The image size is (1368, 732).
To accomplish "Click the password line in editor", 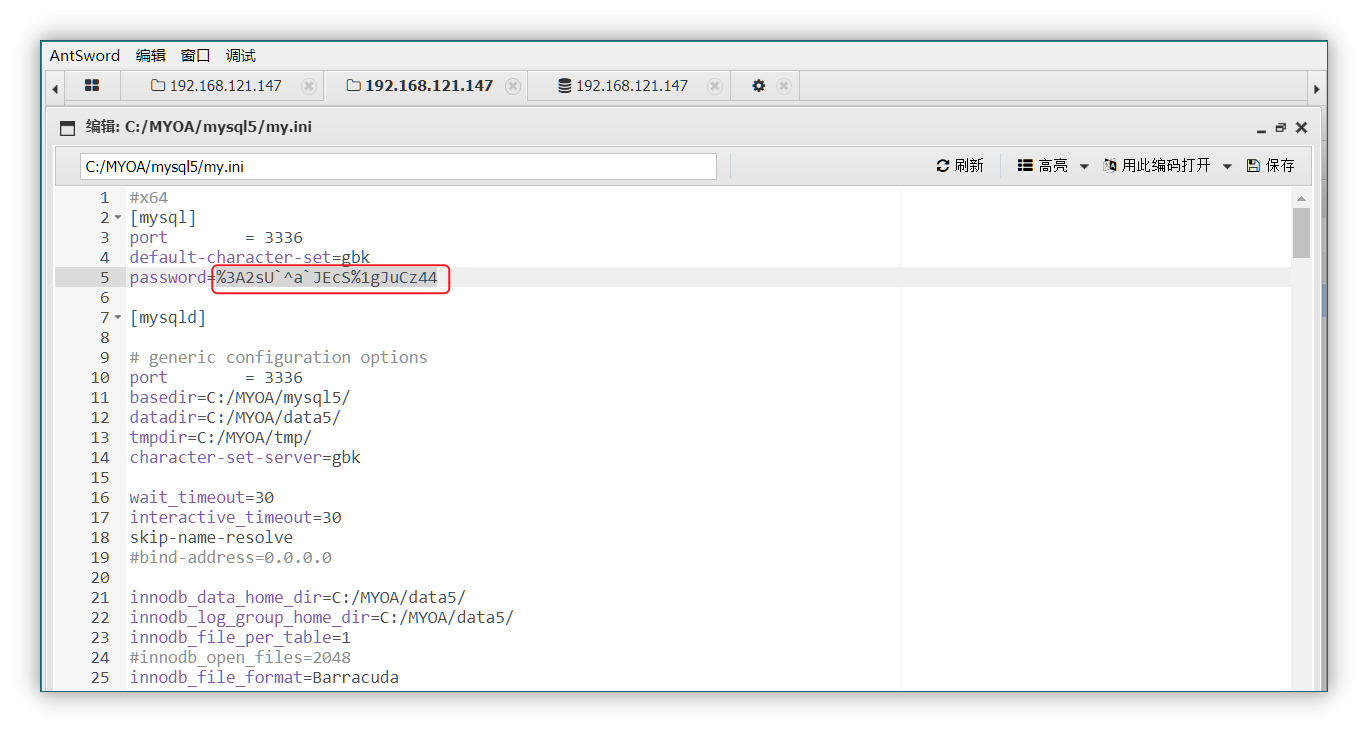I will click(x=283, y=278).
